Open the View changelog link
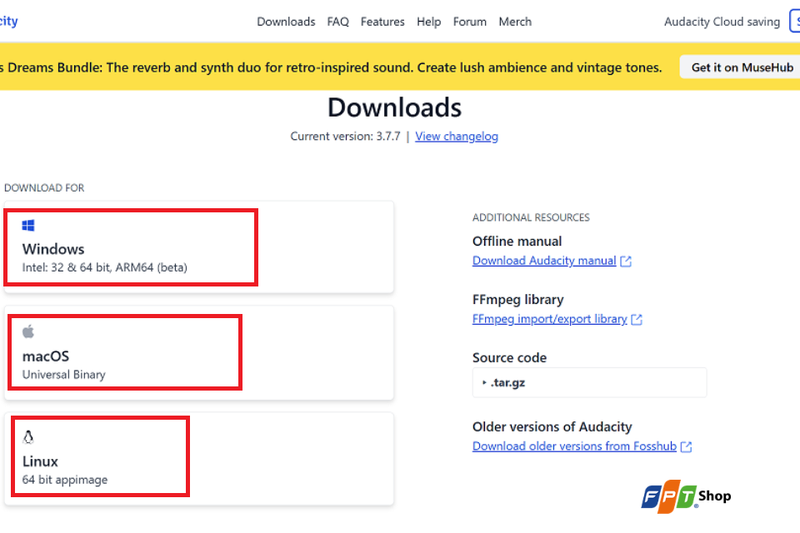Screen dimensions: 800x533 [457, 136]
